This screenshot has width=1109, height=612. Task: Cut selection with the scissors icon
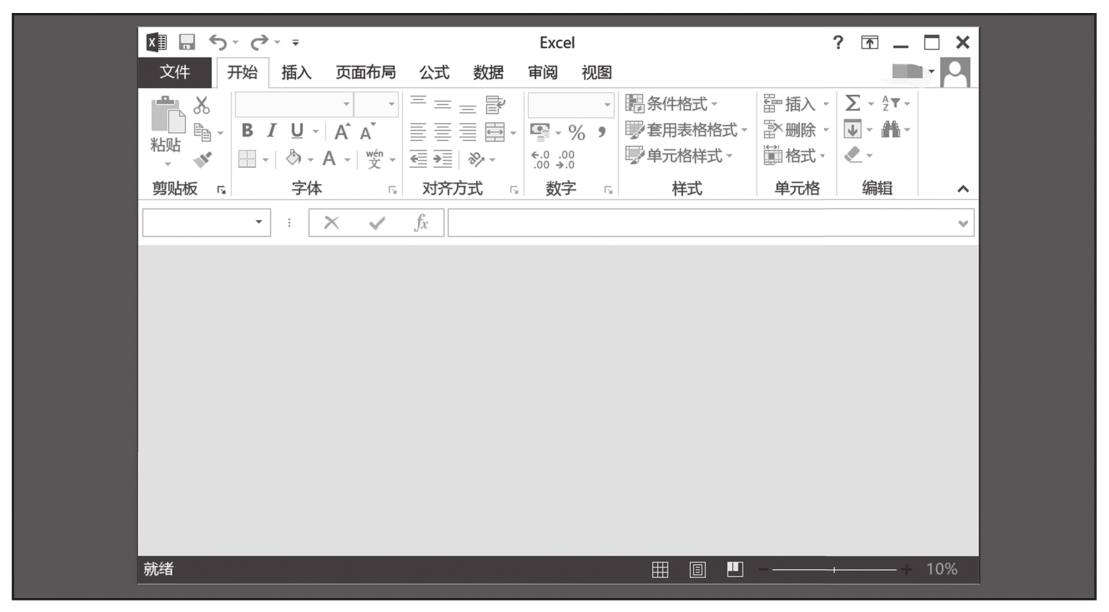202,105
